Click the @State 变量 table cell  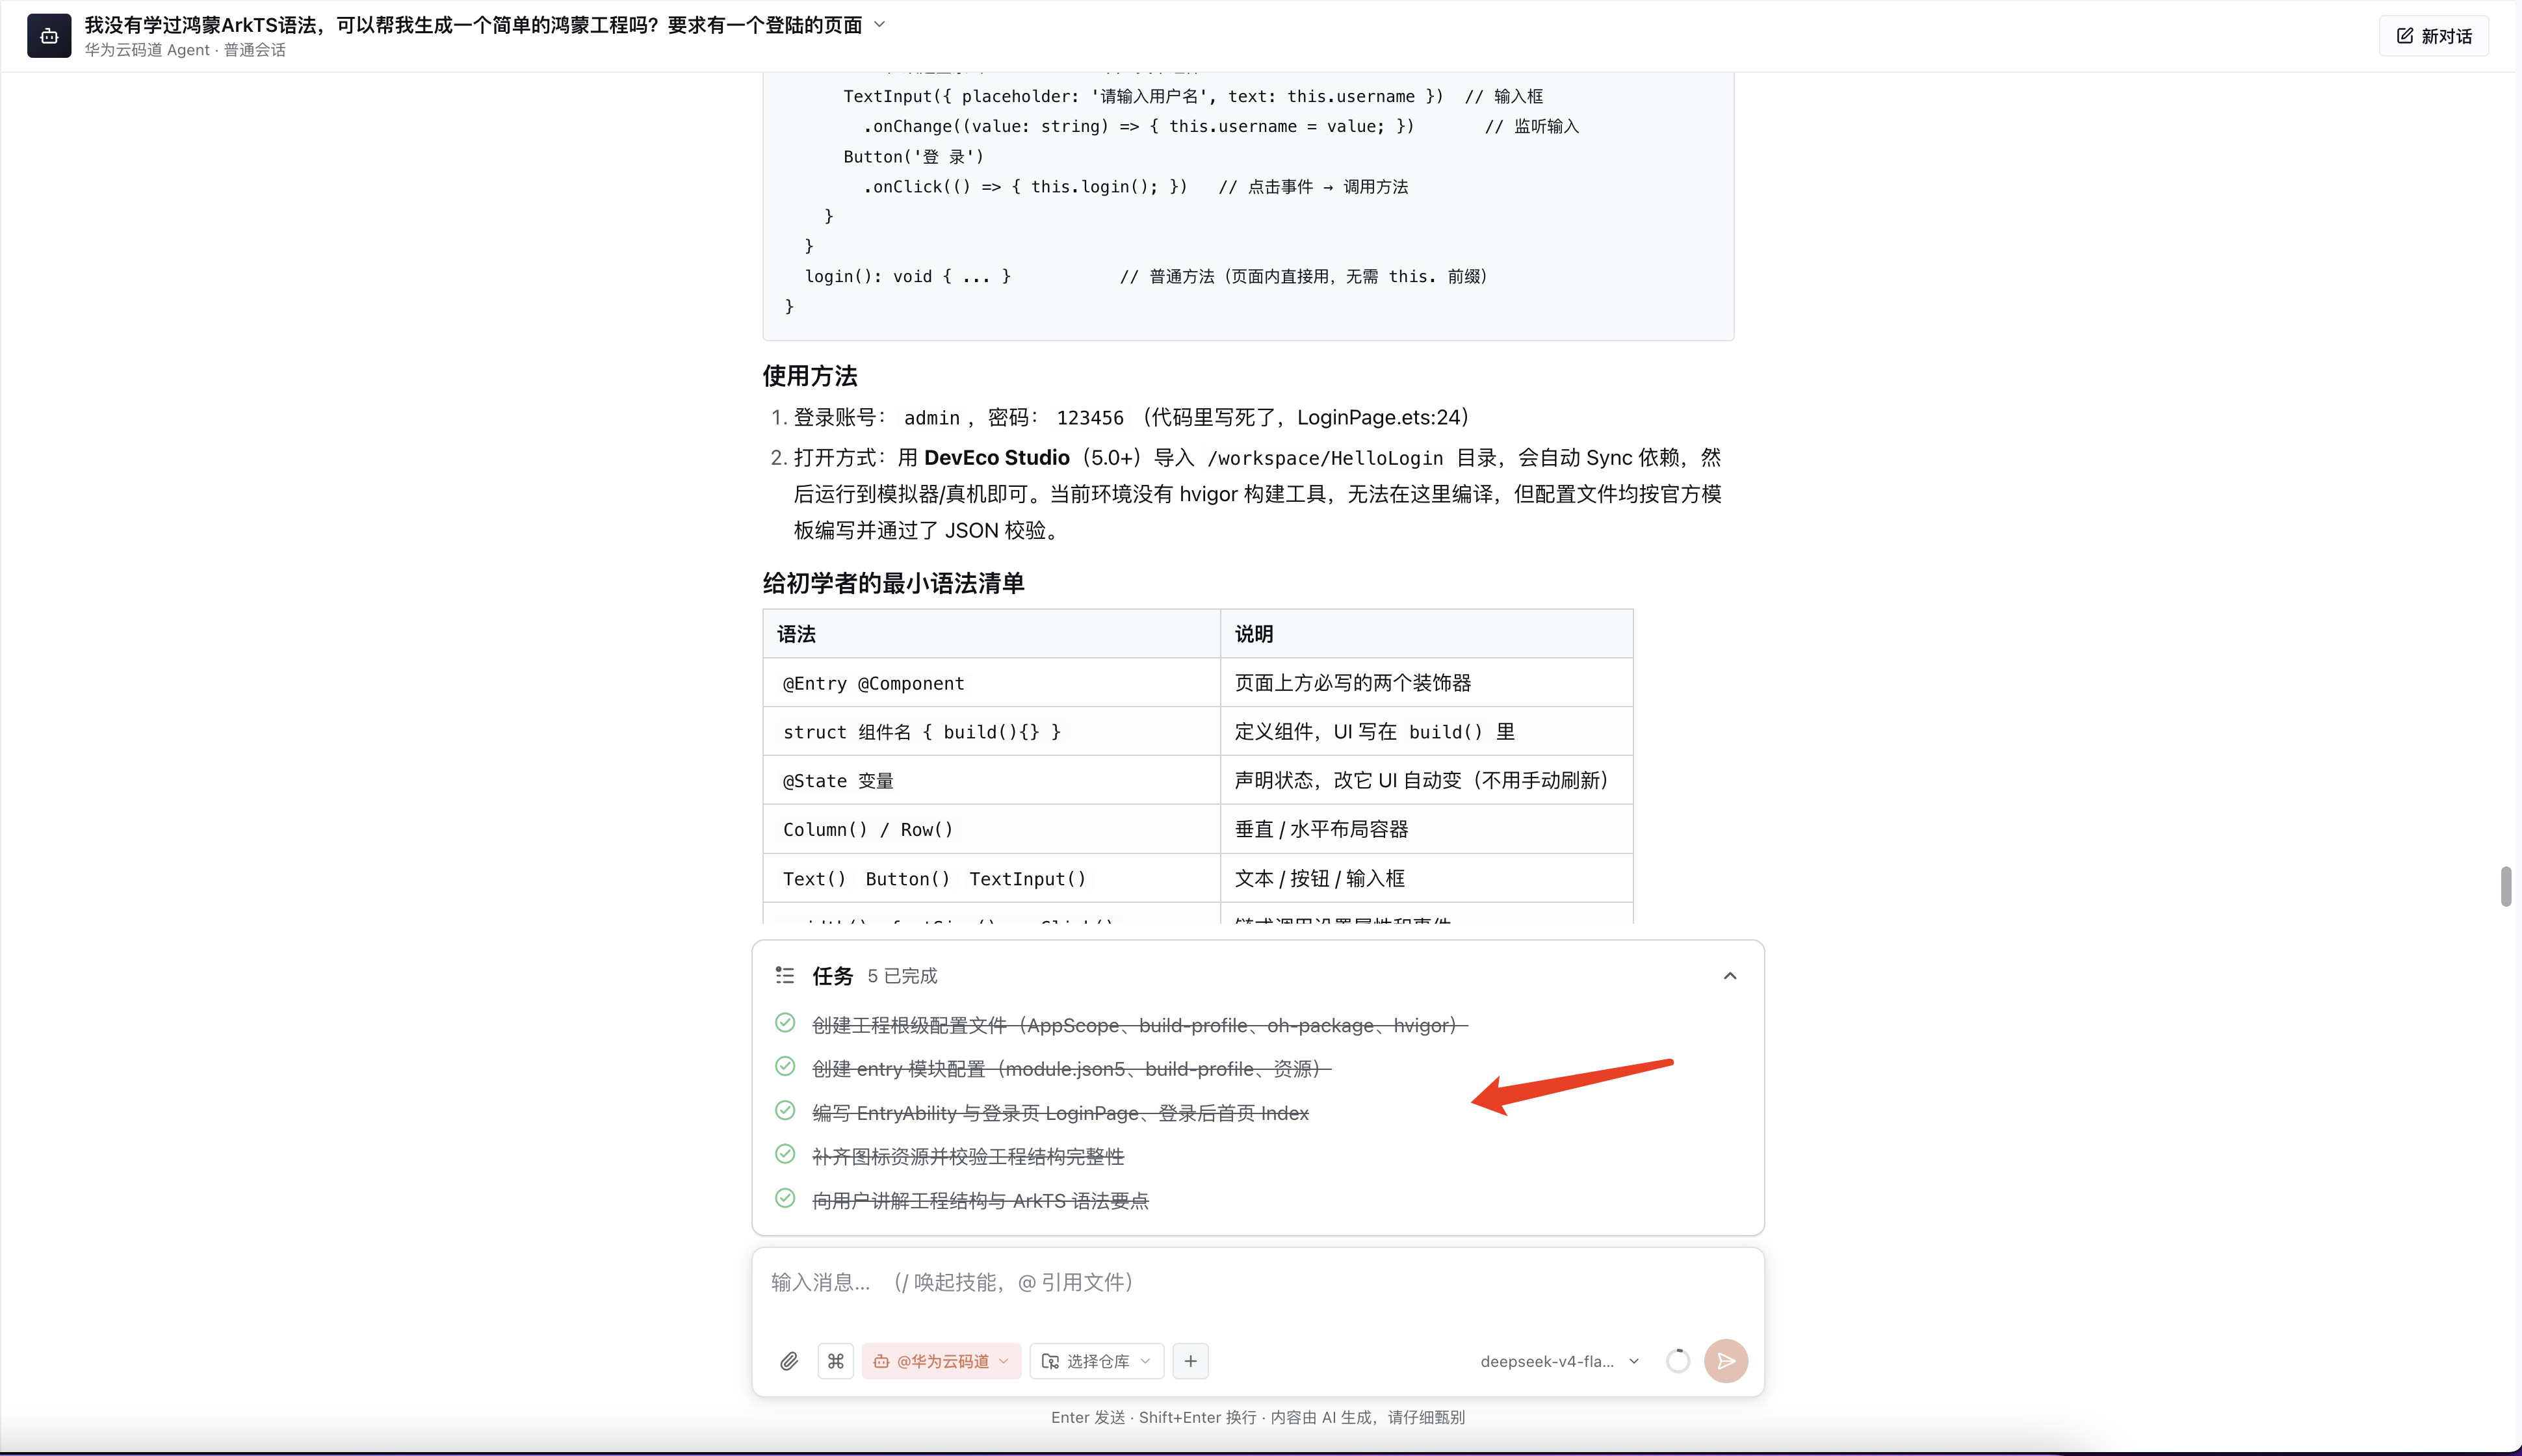click(x=991, y=780)
